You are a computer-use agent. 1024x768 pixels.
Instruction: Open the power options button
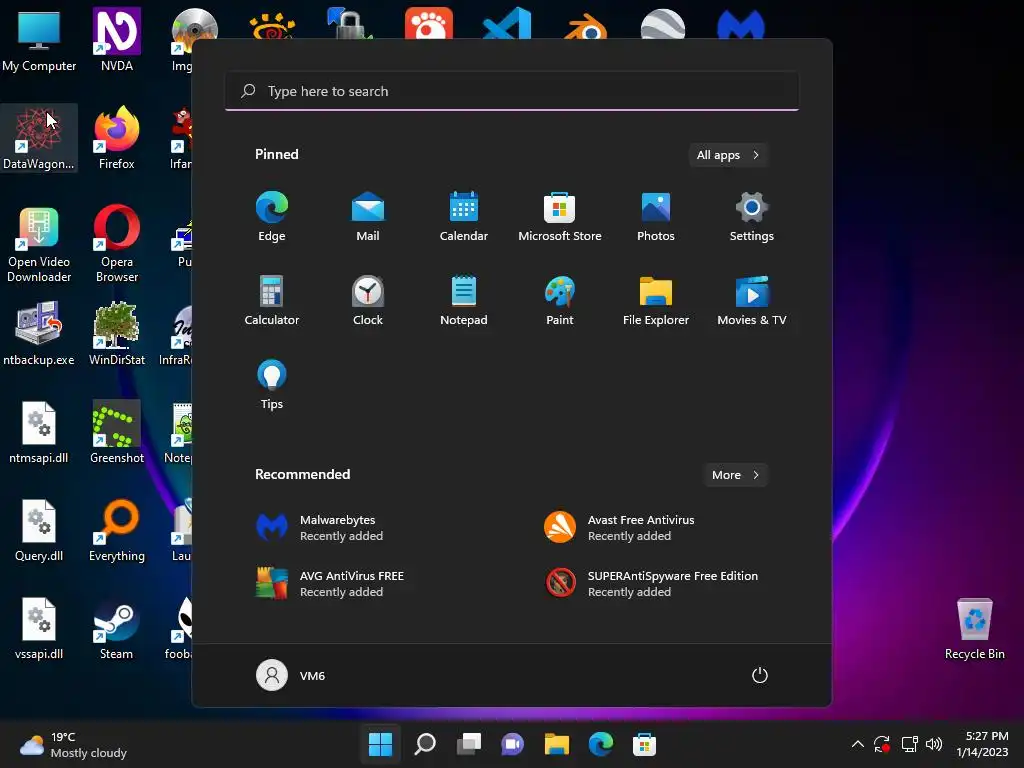pos(760,675)
